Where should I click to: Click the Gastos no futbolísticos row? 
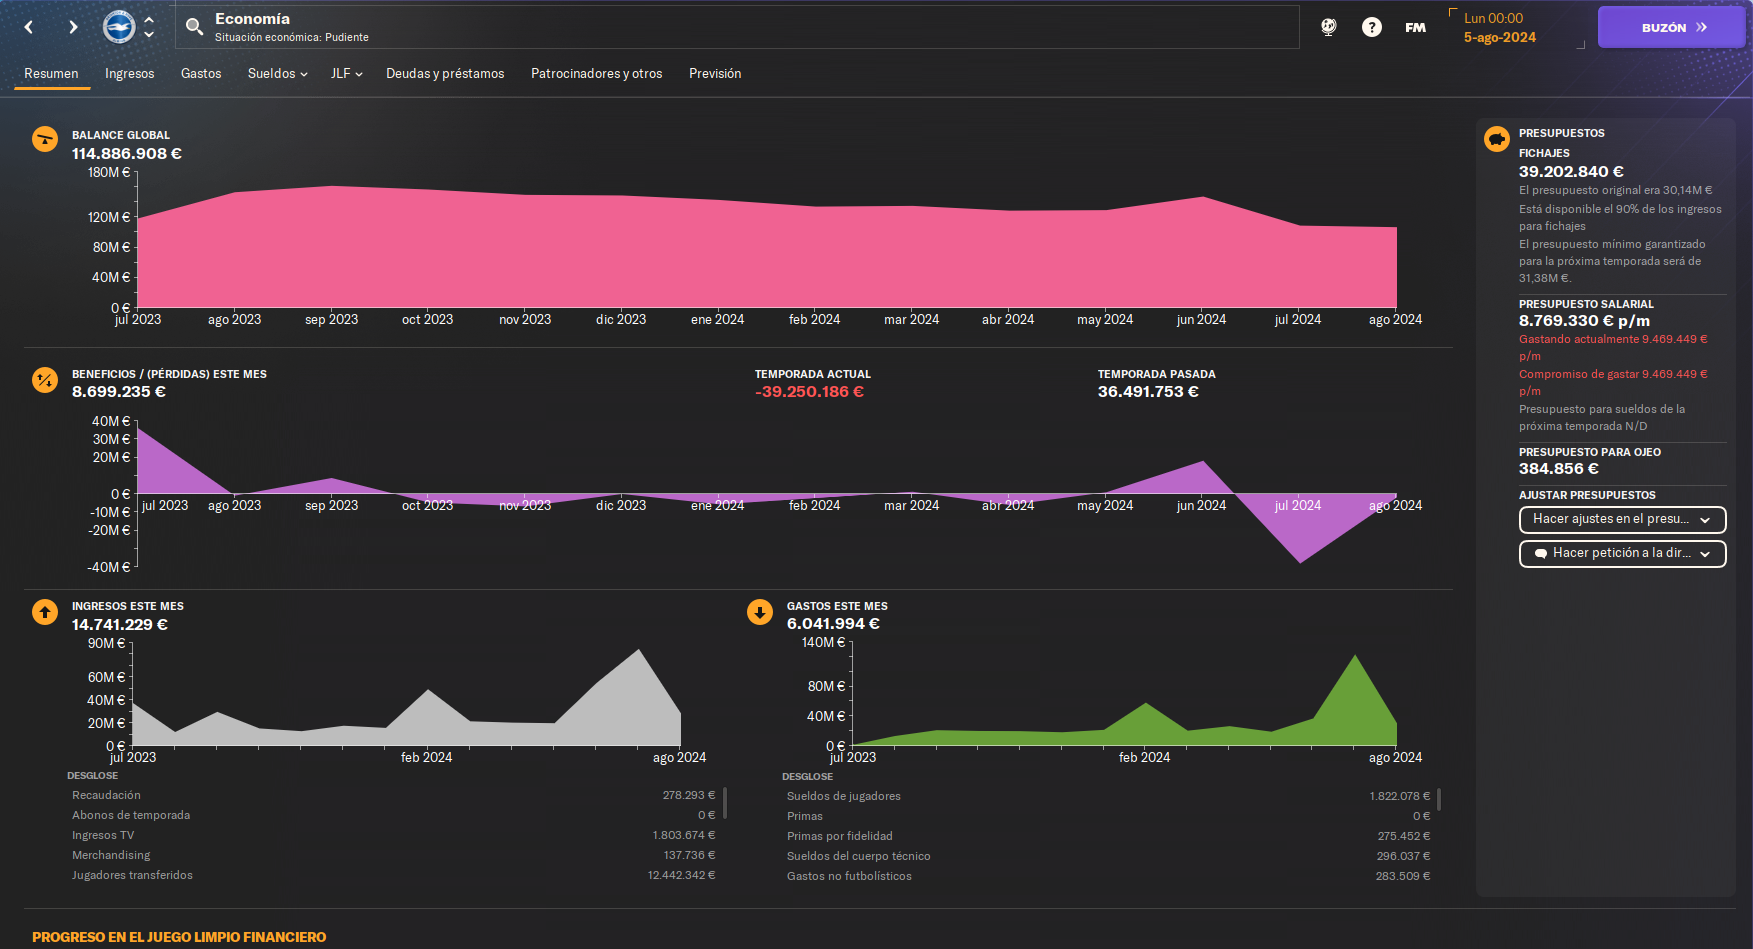(x=1108, y=876)
